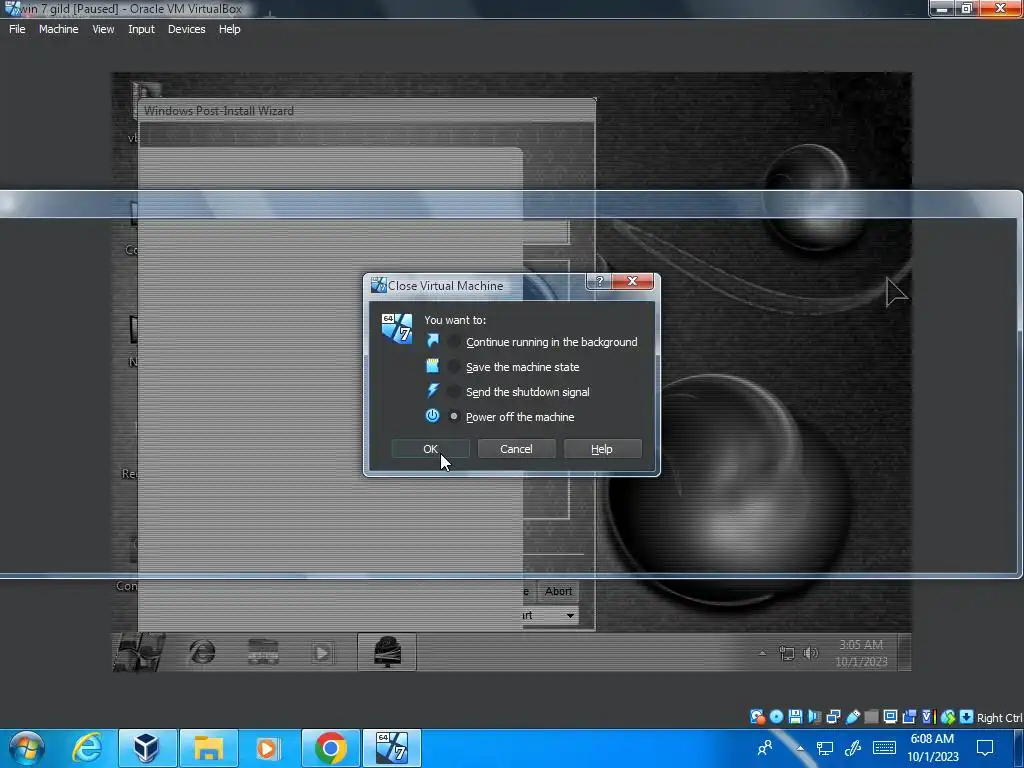Click the shared folders status icon

871,717
